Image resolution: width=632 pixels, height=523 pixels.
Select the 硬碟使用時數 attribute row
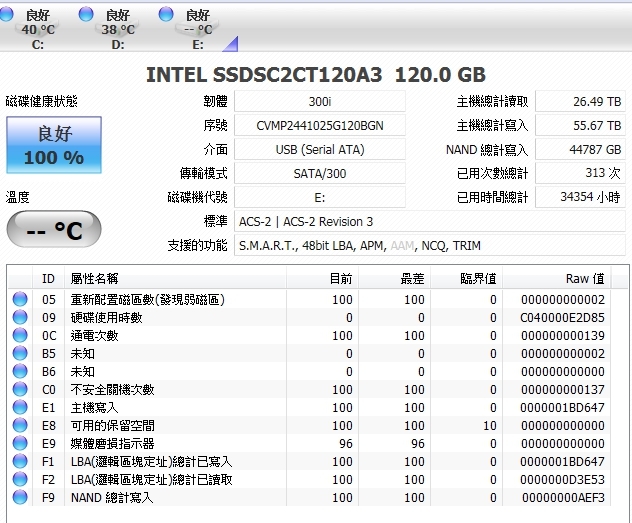pyautogui.click(x=309, y=318)
